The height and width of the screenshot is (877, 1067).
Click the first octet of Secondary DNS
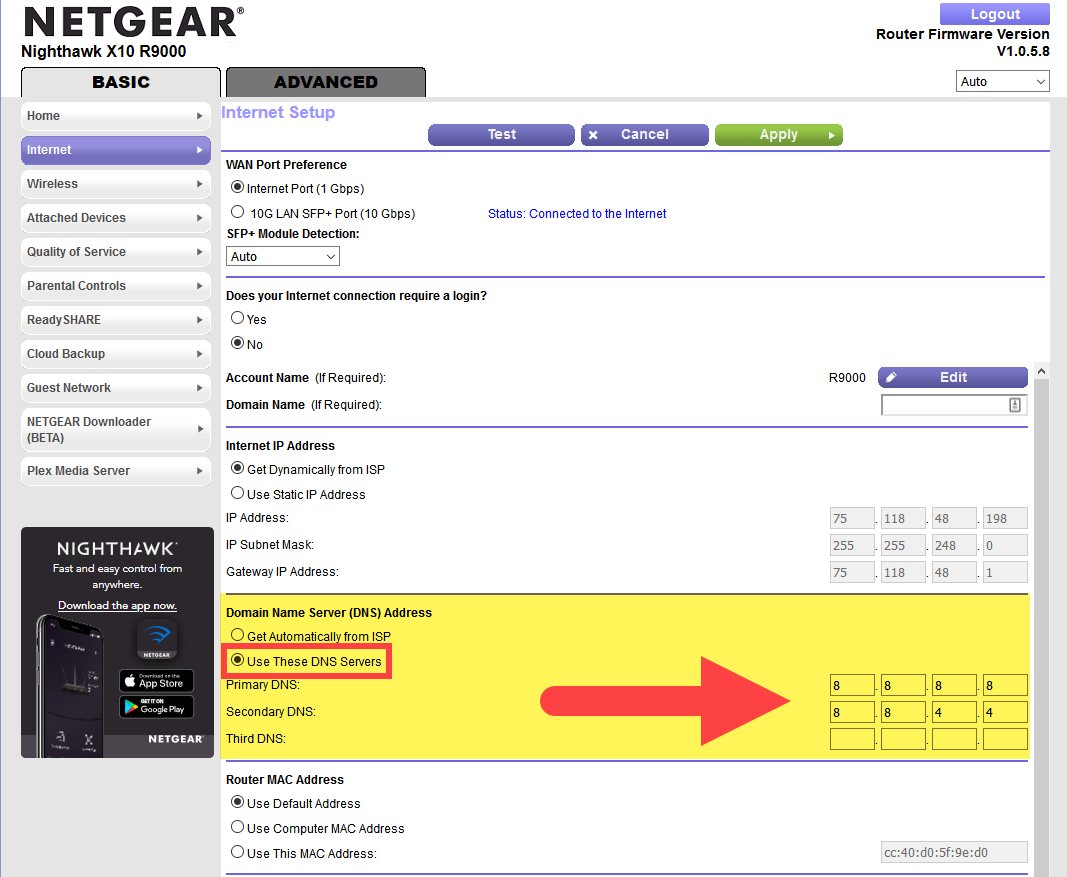[x=852, y=712]
